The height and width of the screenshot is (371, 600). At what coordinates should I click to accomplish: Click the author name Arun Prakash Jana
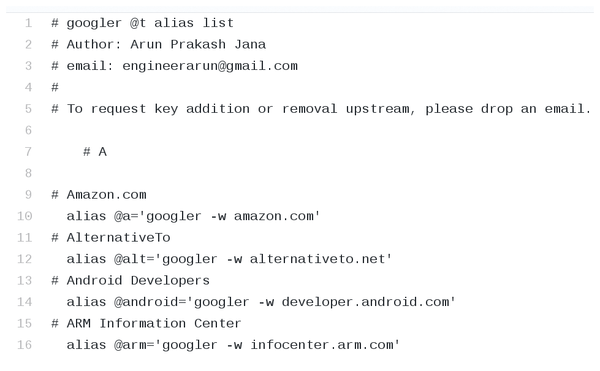click(x=198, y=45)
